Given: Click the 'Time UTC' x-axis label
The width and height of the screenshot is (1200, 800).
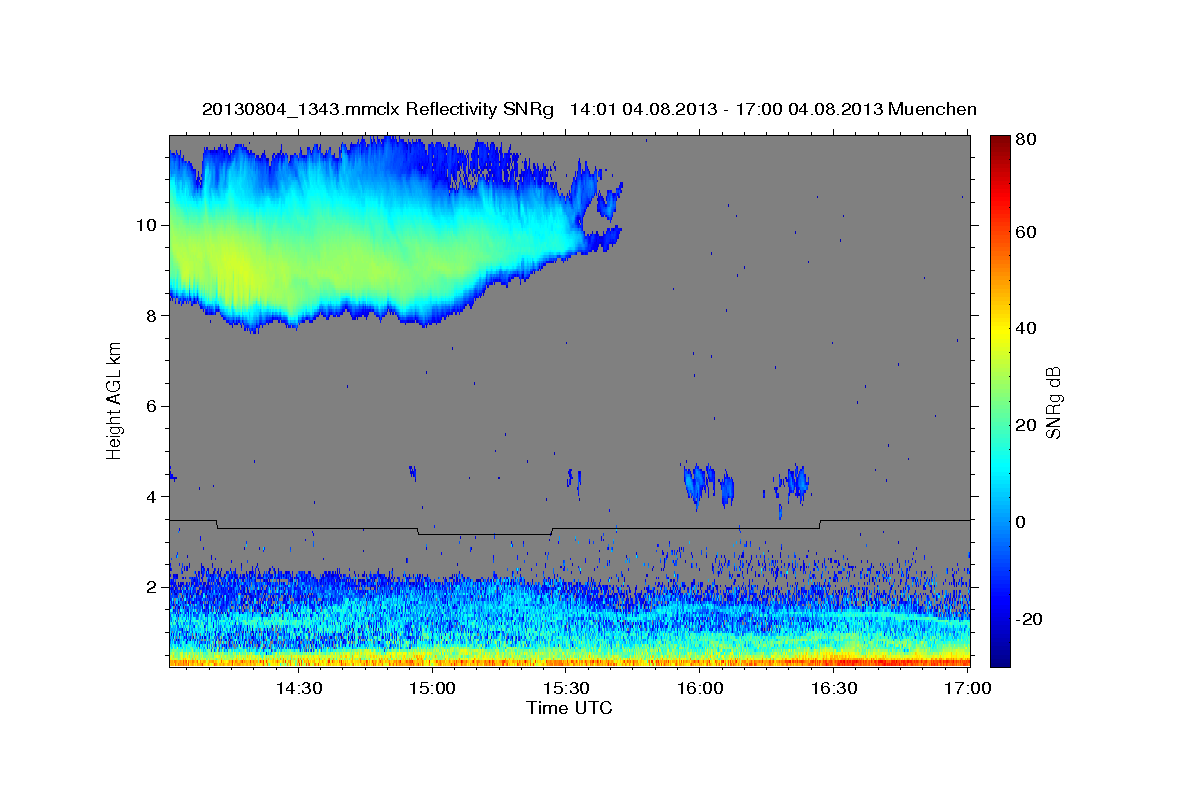Looking at the screenshot, I should point(569,708).
